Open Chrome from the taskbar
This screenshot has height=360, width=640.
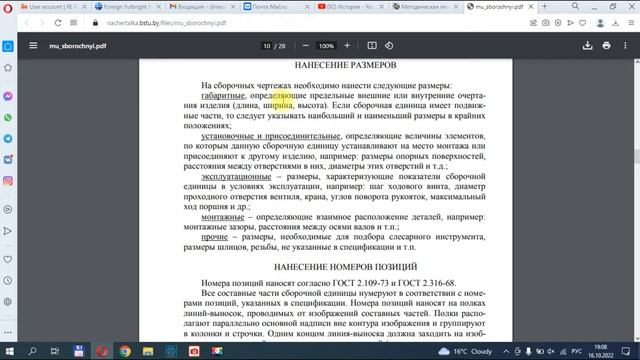pos(125,351)
